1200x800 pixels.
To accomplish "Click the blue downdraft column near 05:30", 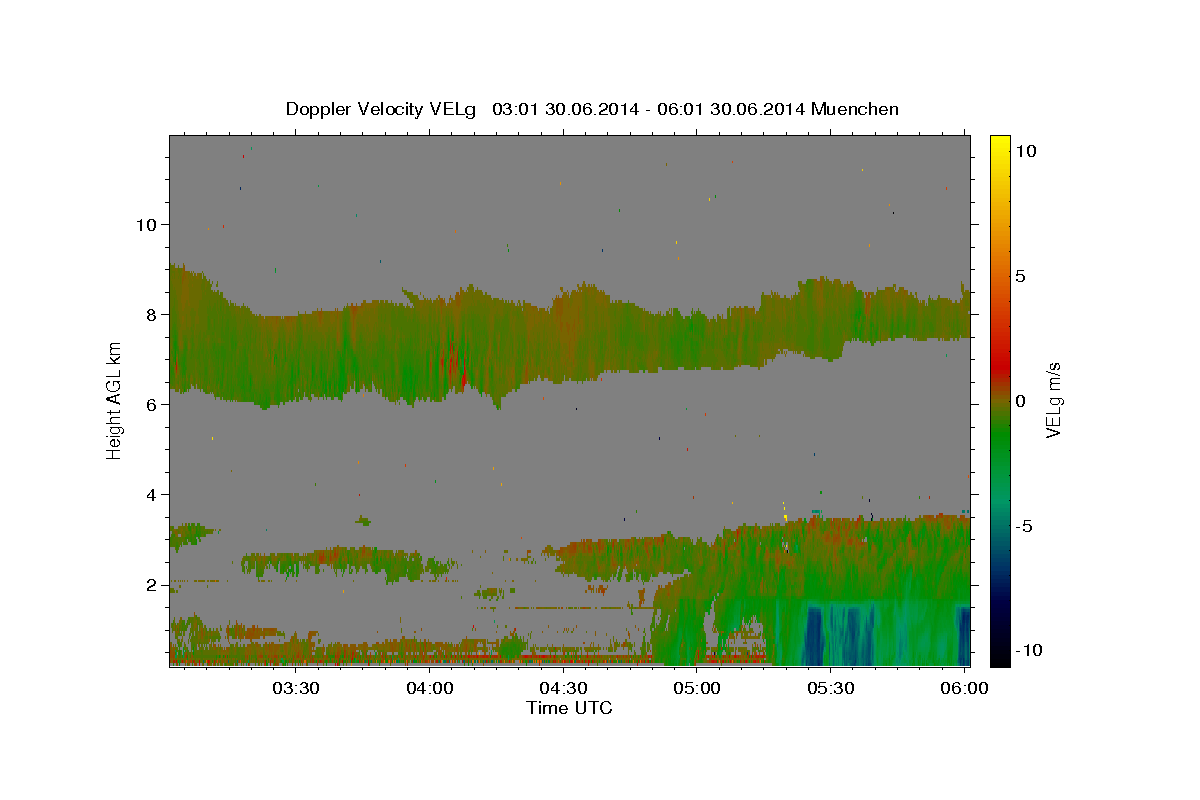I will pyautogui.click(x=815, y=635).
